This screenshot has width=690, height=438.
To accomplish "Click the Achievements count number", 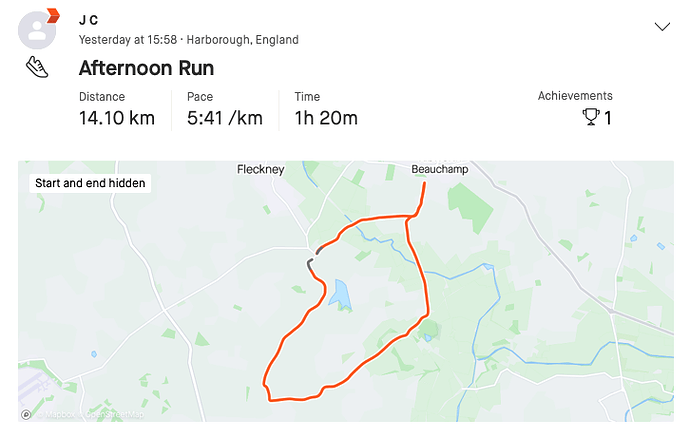I will pos(608,118).
